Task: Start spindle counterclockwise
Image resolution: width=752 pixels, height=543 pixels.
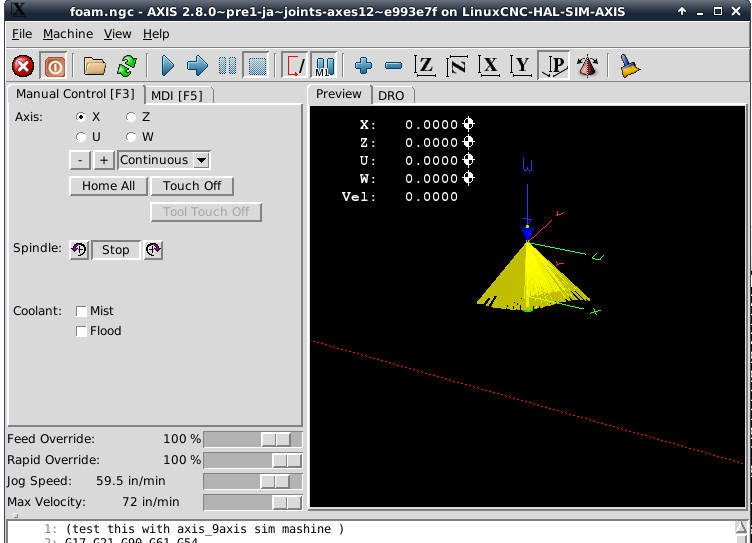Action: pos(79,249)
